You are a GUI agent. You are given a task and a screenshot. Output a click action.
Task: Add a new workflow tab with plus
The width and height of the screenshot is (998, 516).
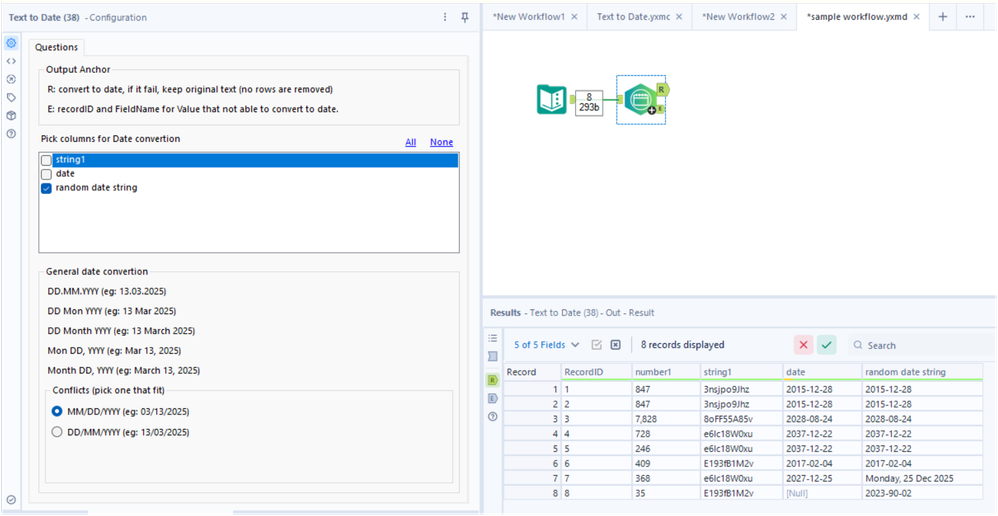pyautogui.click(x=943, y=17)
